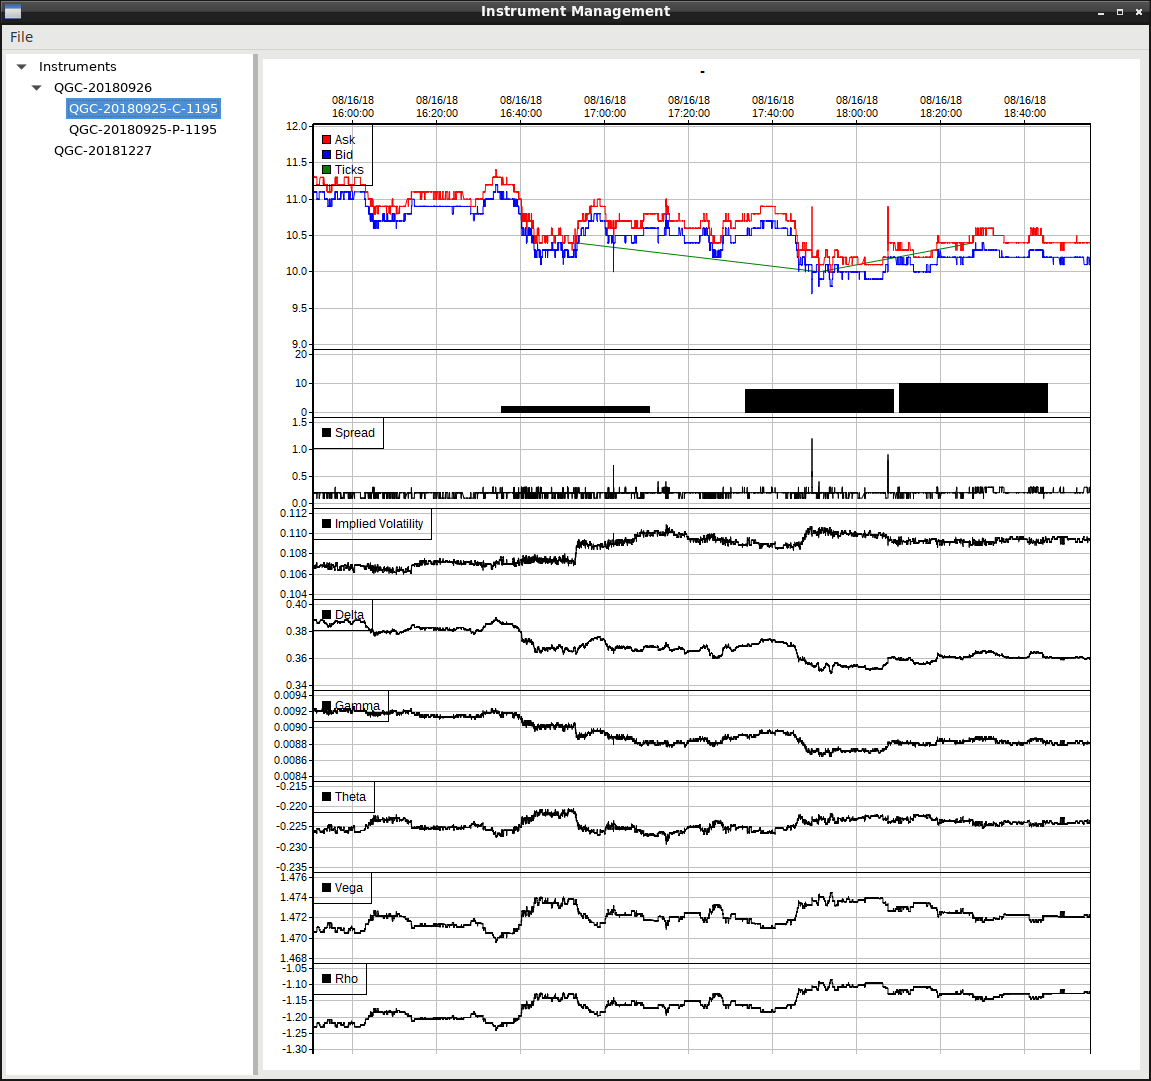The height and width of the screenshot is (1081, 1151).
Task: Switch to the QGC-20180925-P-1195 instrument tab
Action: 143,129
